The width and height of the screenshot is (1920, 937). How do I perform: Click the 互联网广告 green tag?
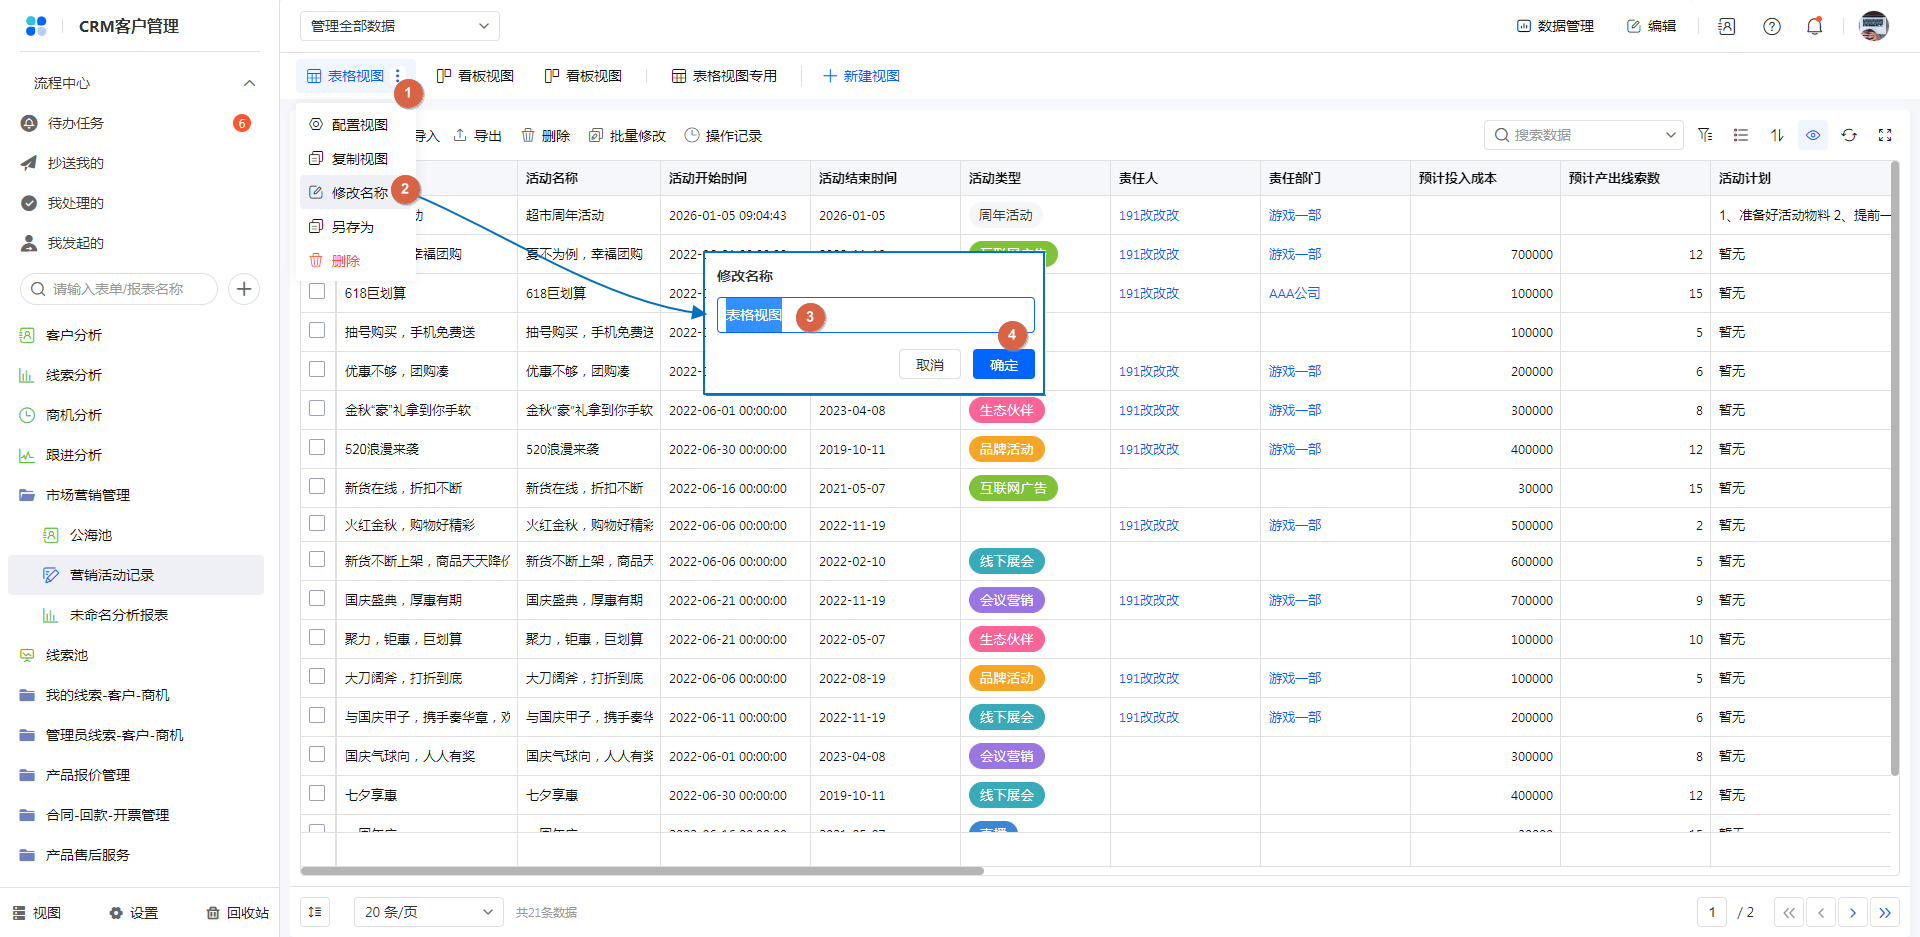coord(1012,488)
